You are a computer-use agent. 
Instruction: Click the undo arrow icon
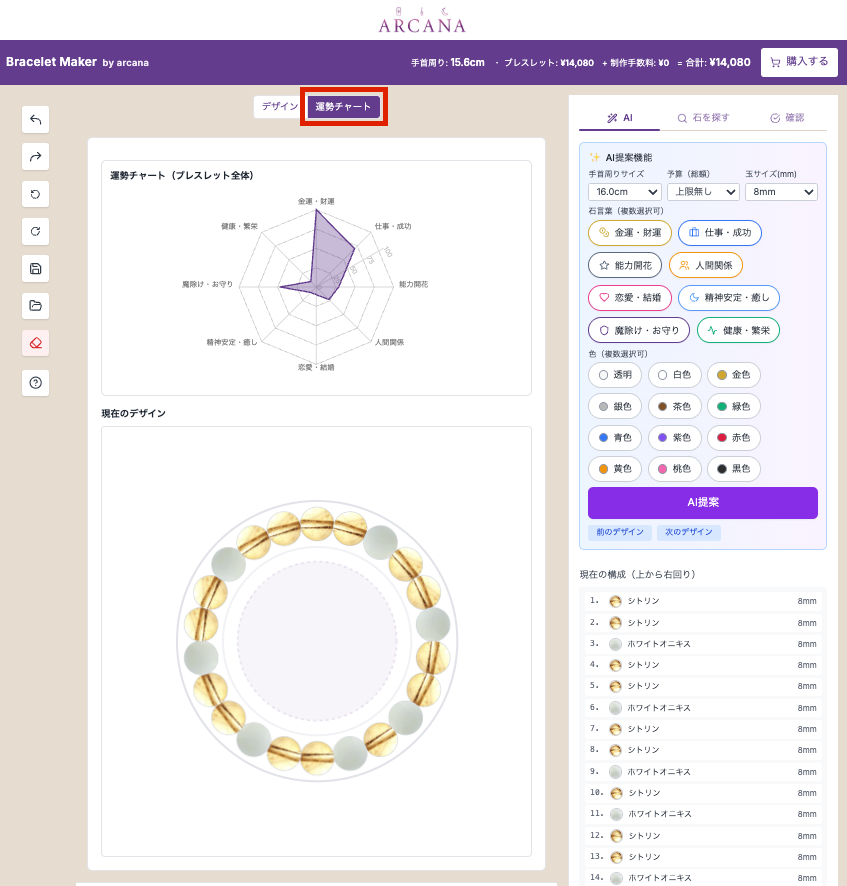point(35,120)
